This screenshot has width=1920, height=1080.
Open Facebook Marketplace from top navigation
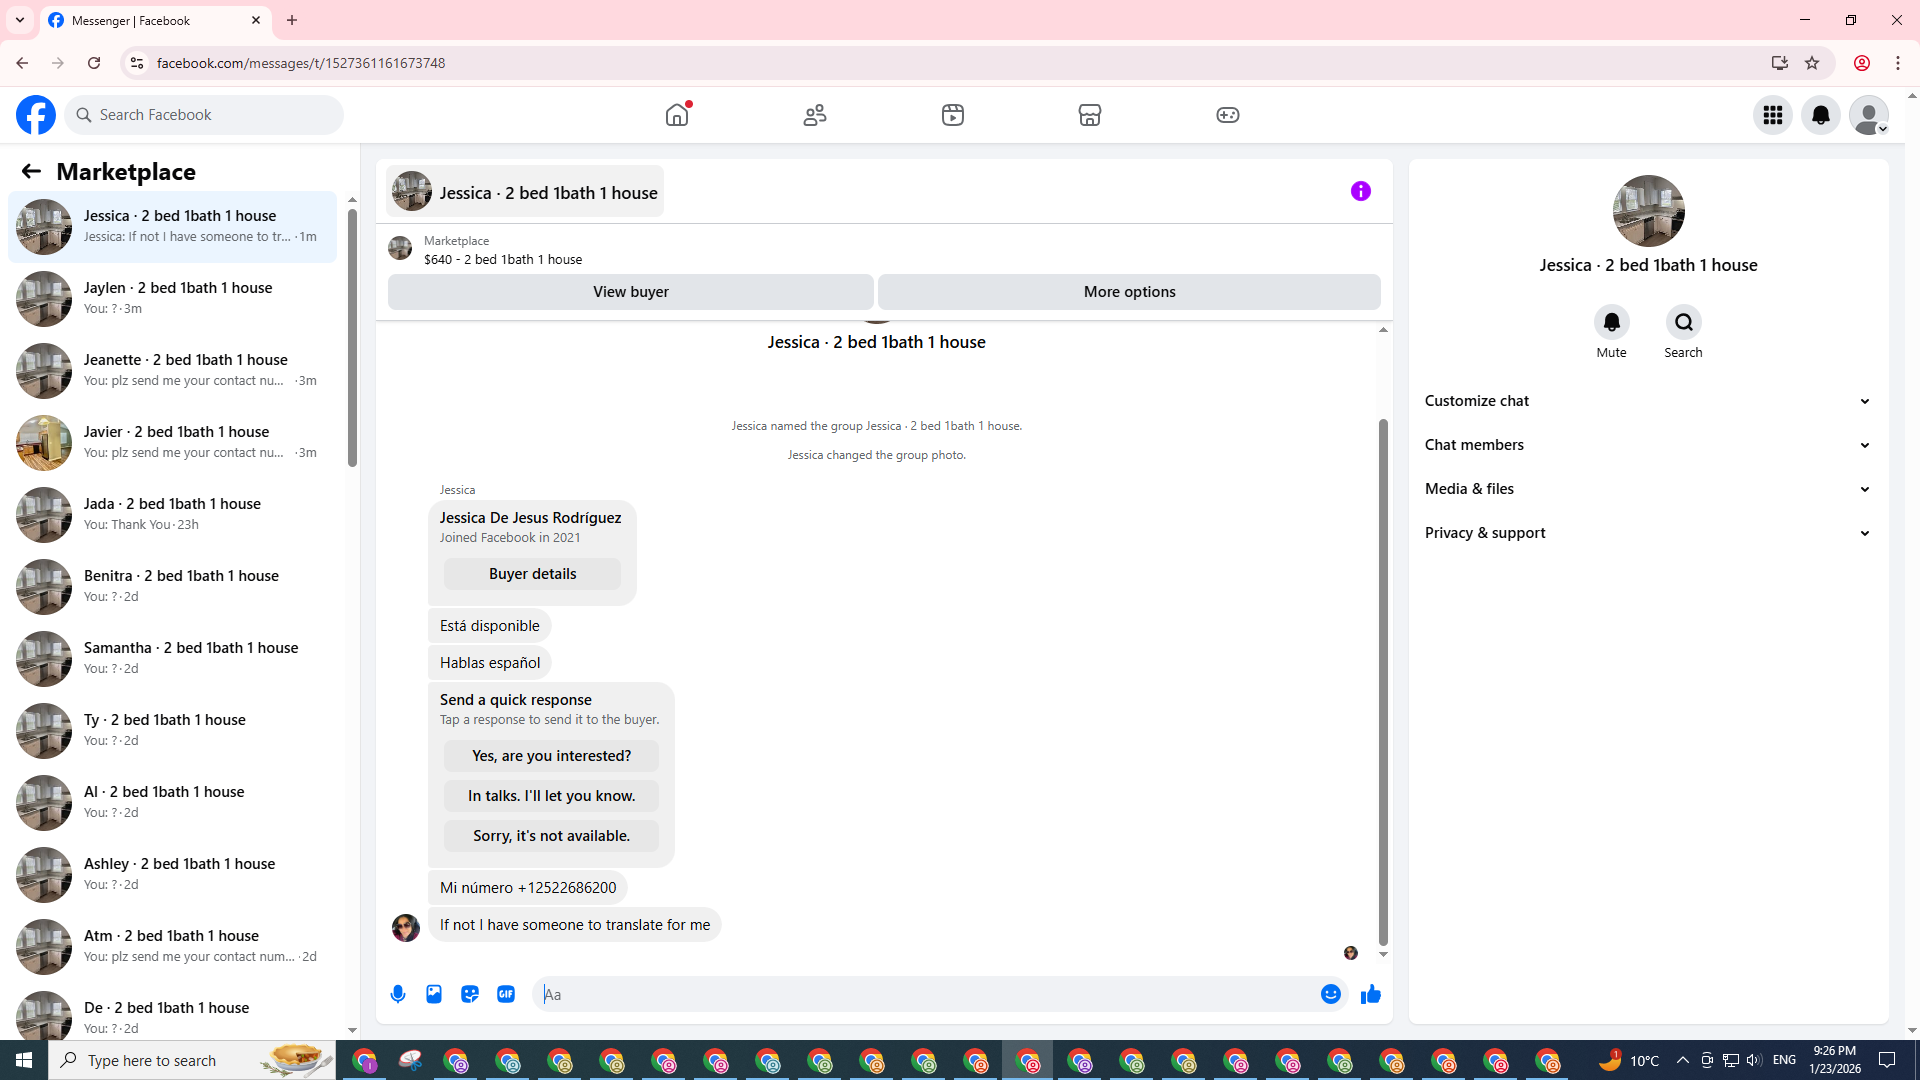[x=1089, y=115]
